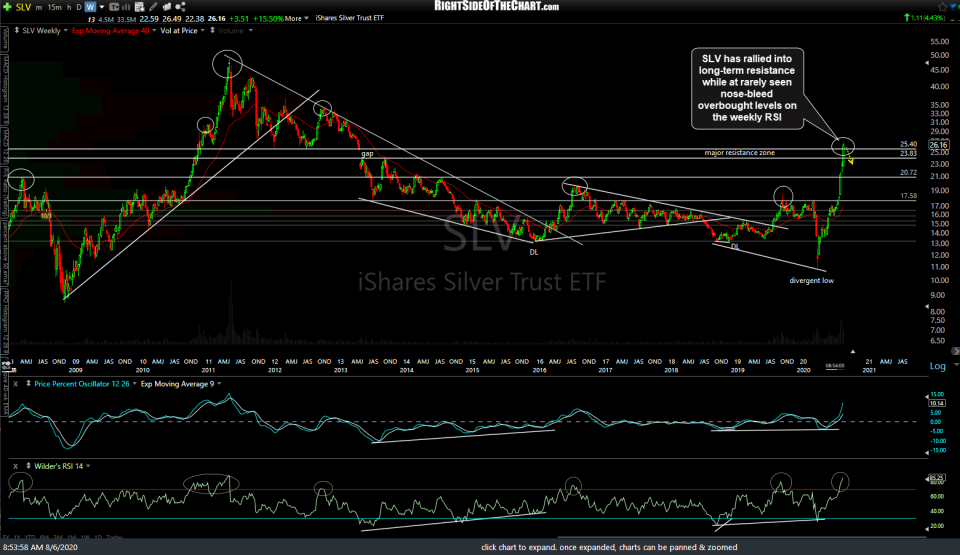960x555 pixels.
Task: Click the up-down reorder arrows beside SLV Weekly
Action: (17, 30)
